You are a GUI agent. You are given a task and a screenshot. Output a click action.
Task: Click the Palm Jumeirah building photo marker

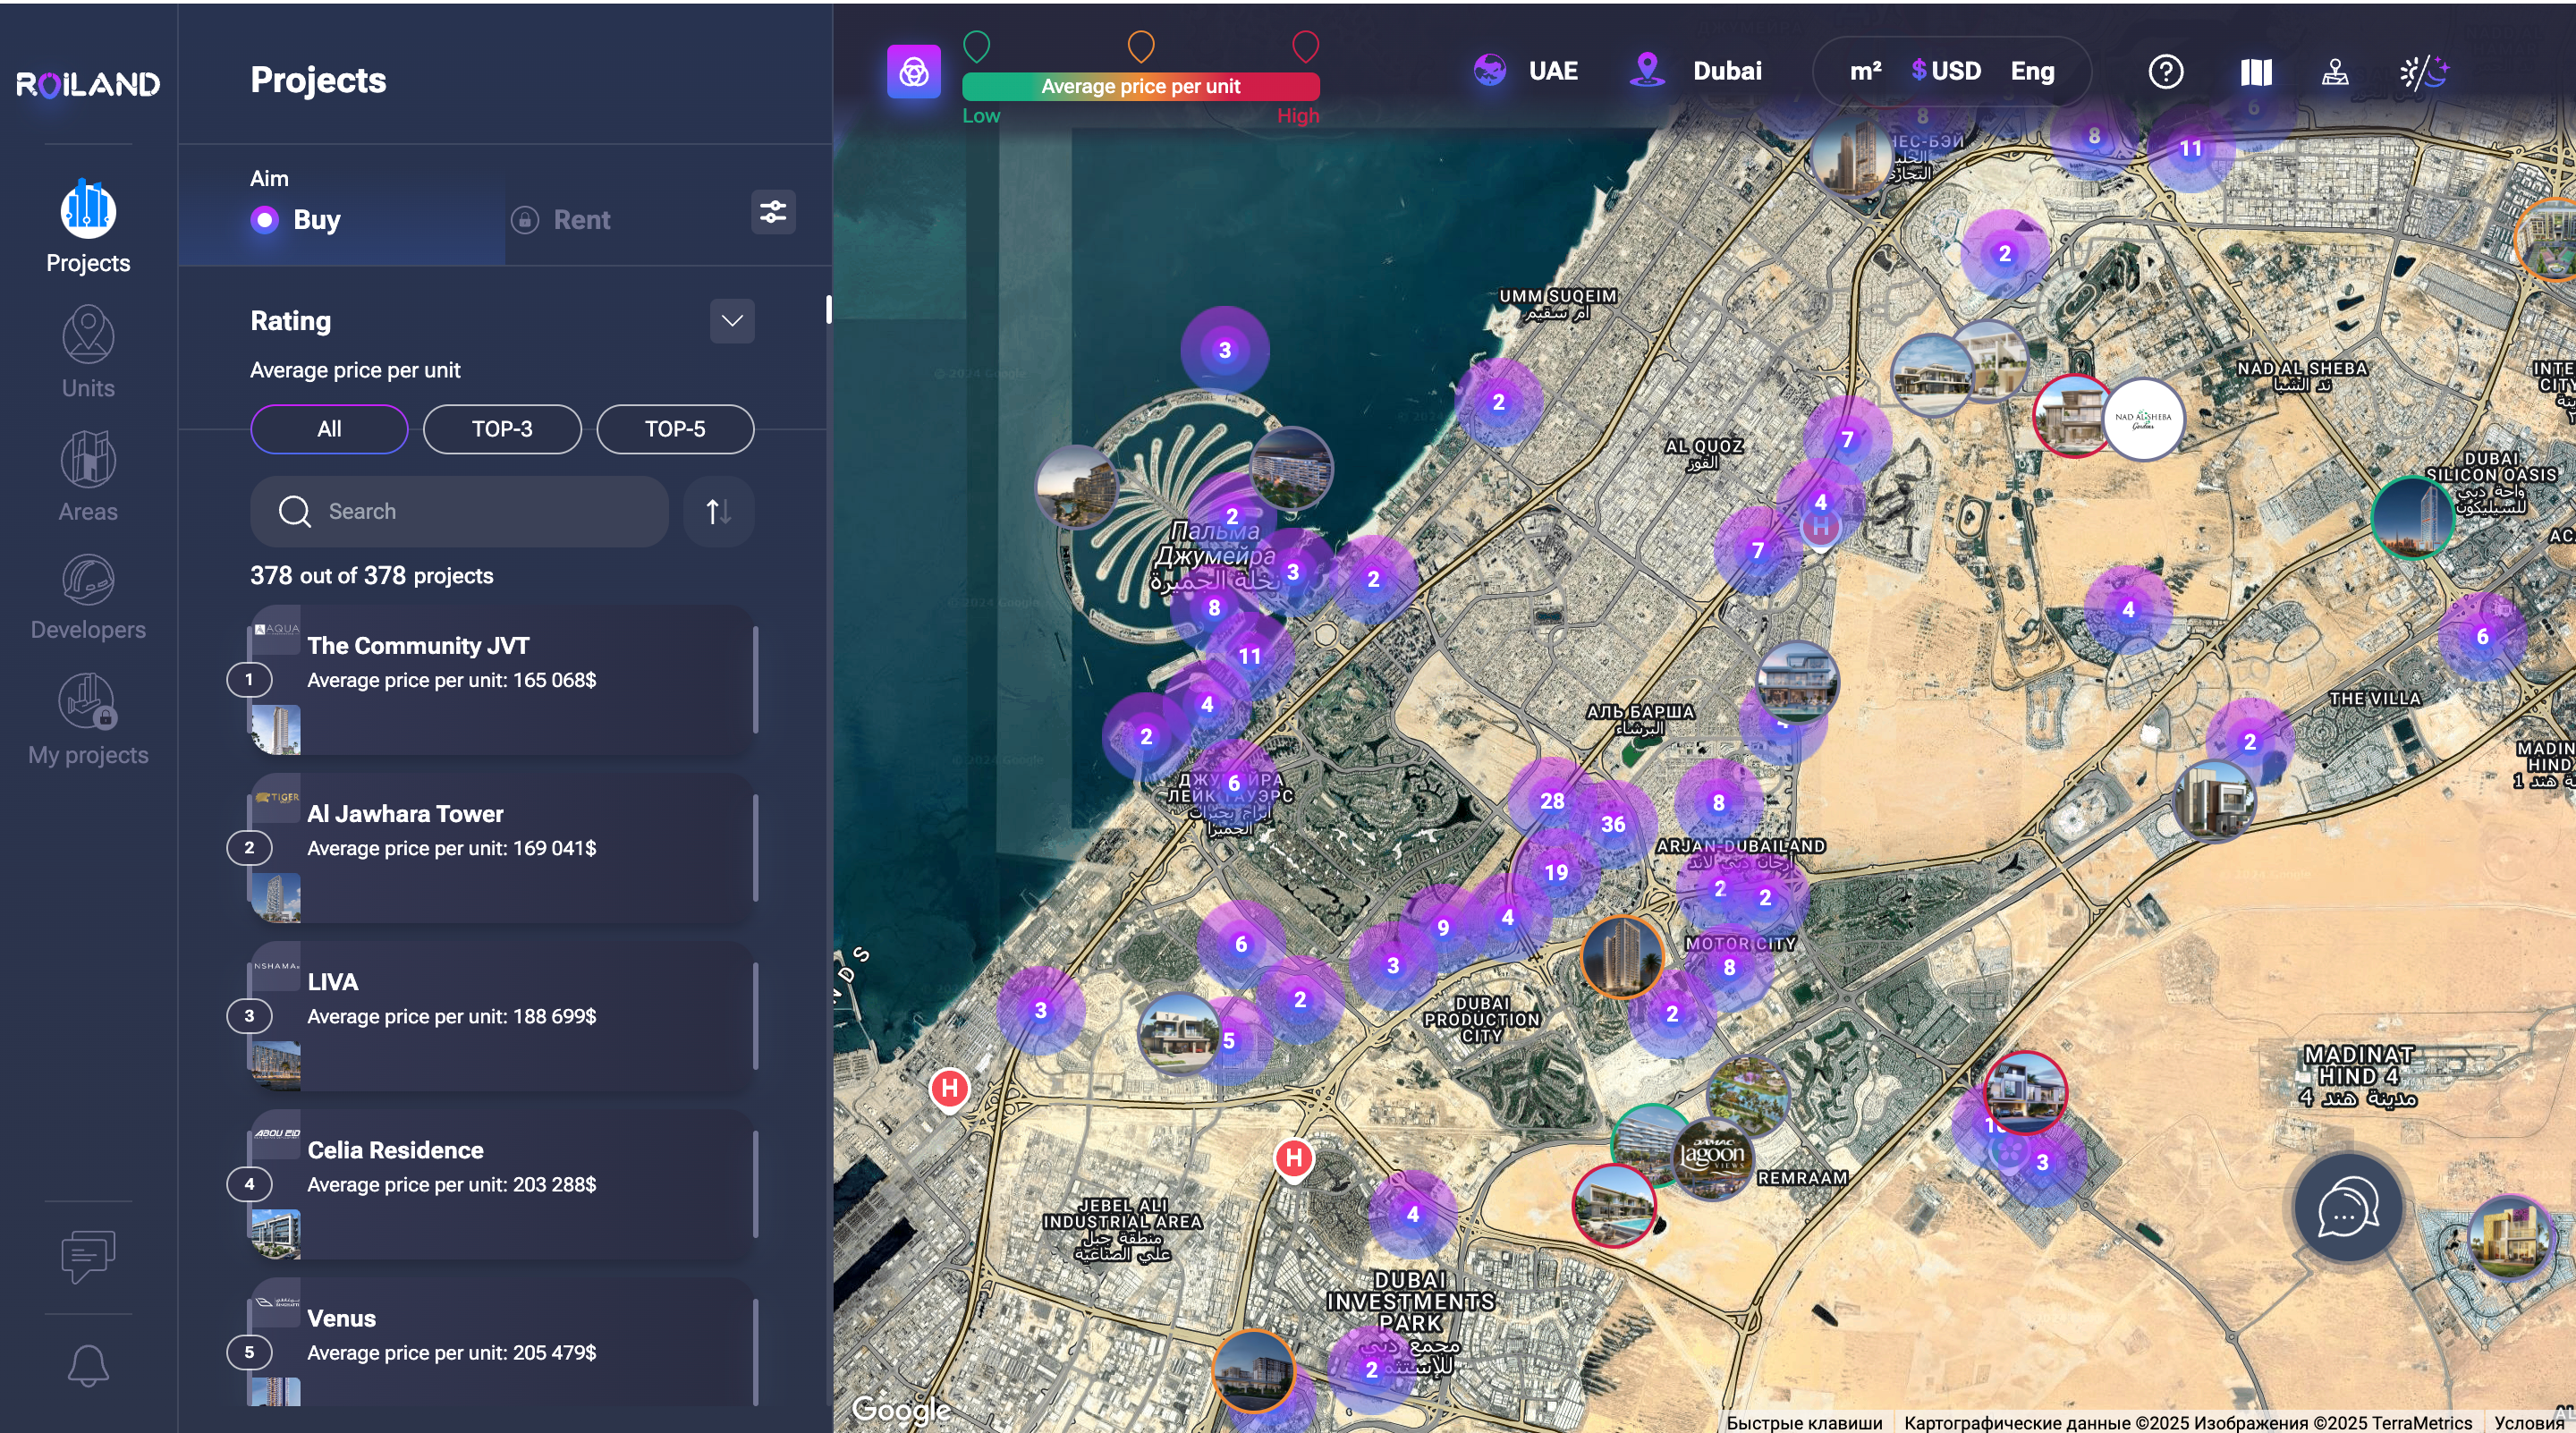(1290, 468)
